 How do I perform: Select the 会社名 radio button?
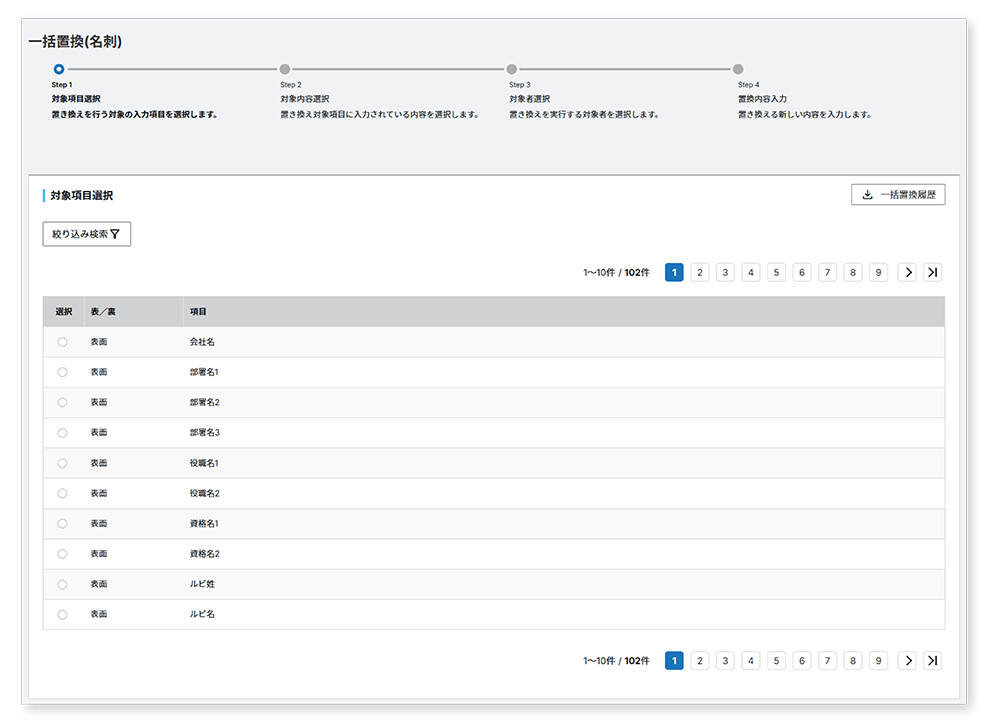point(62,342)
